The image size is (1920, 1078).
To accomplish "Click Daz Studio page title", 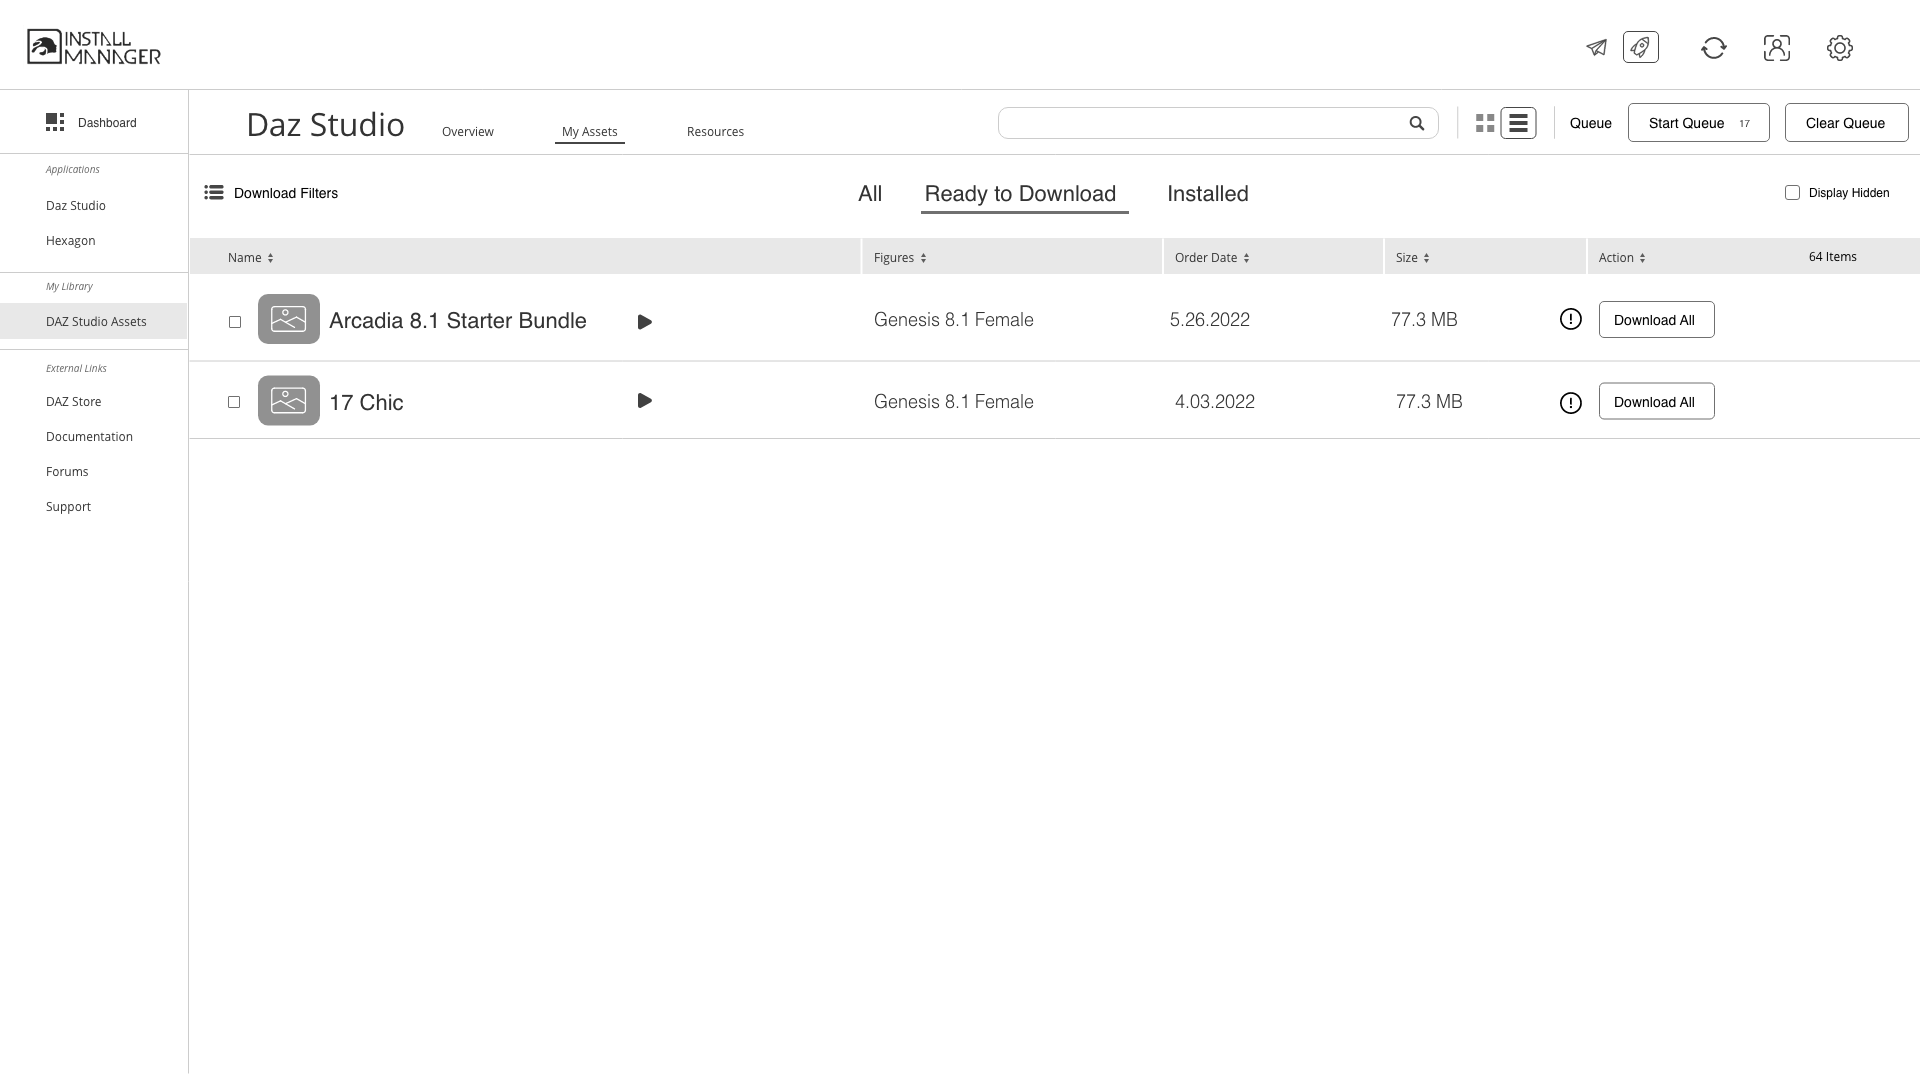I will click(x=326, y=124).
